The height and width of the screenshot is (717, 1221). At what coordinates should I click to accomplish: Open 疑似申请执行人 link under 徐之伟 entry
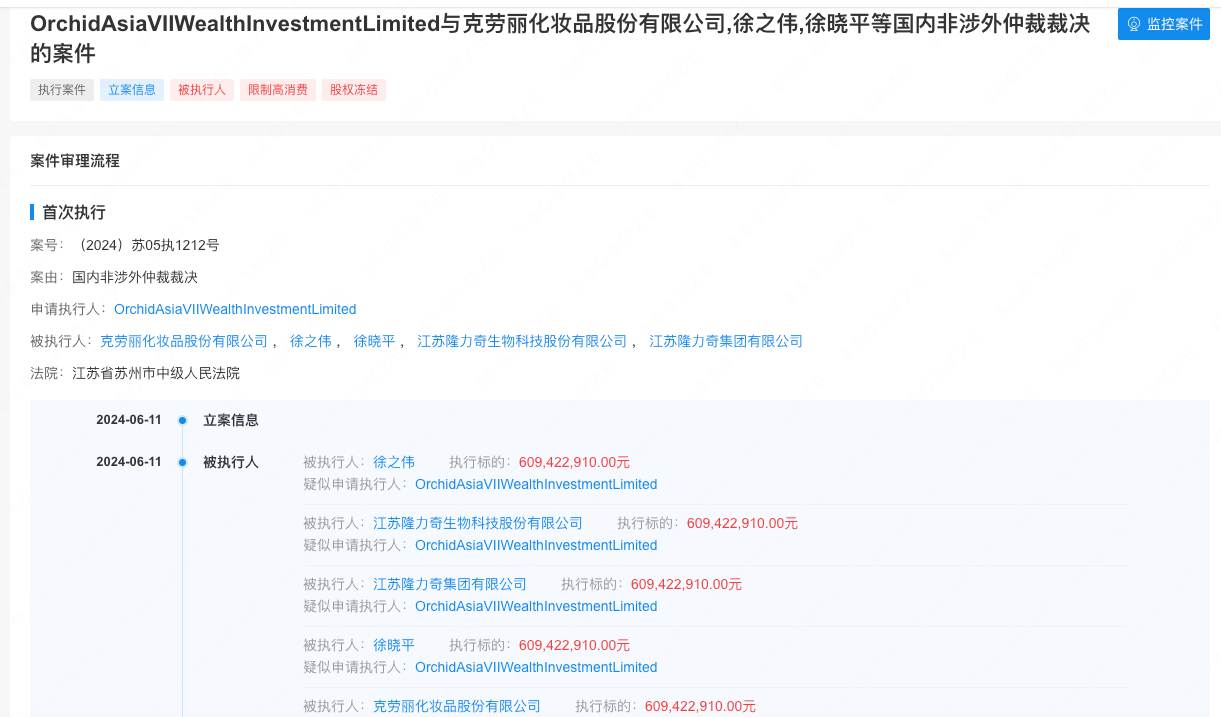tap(536, 484)
